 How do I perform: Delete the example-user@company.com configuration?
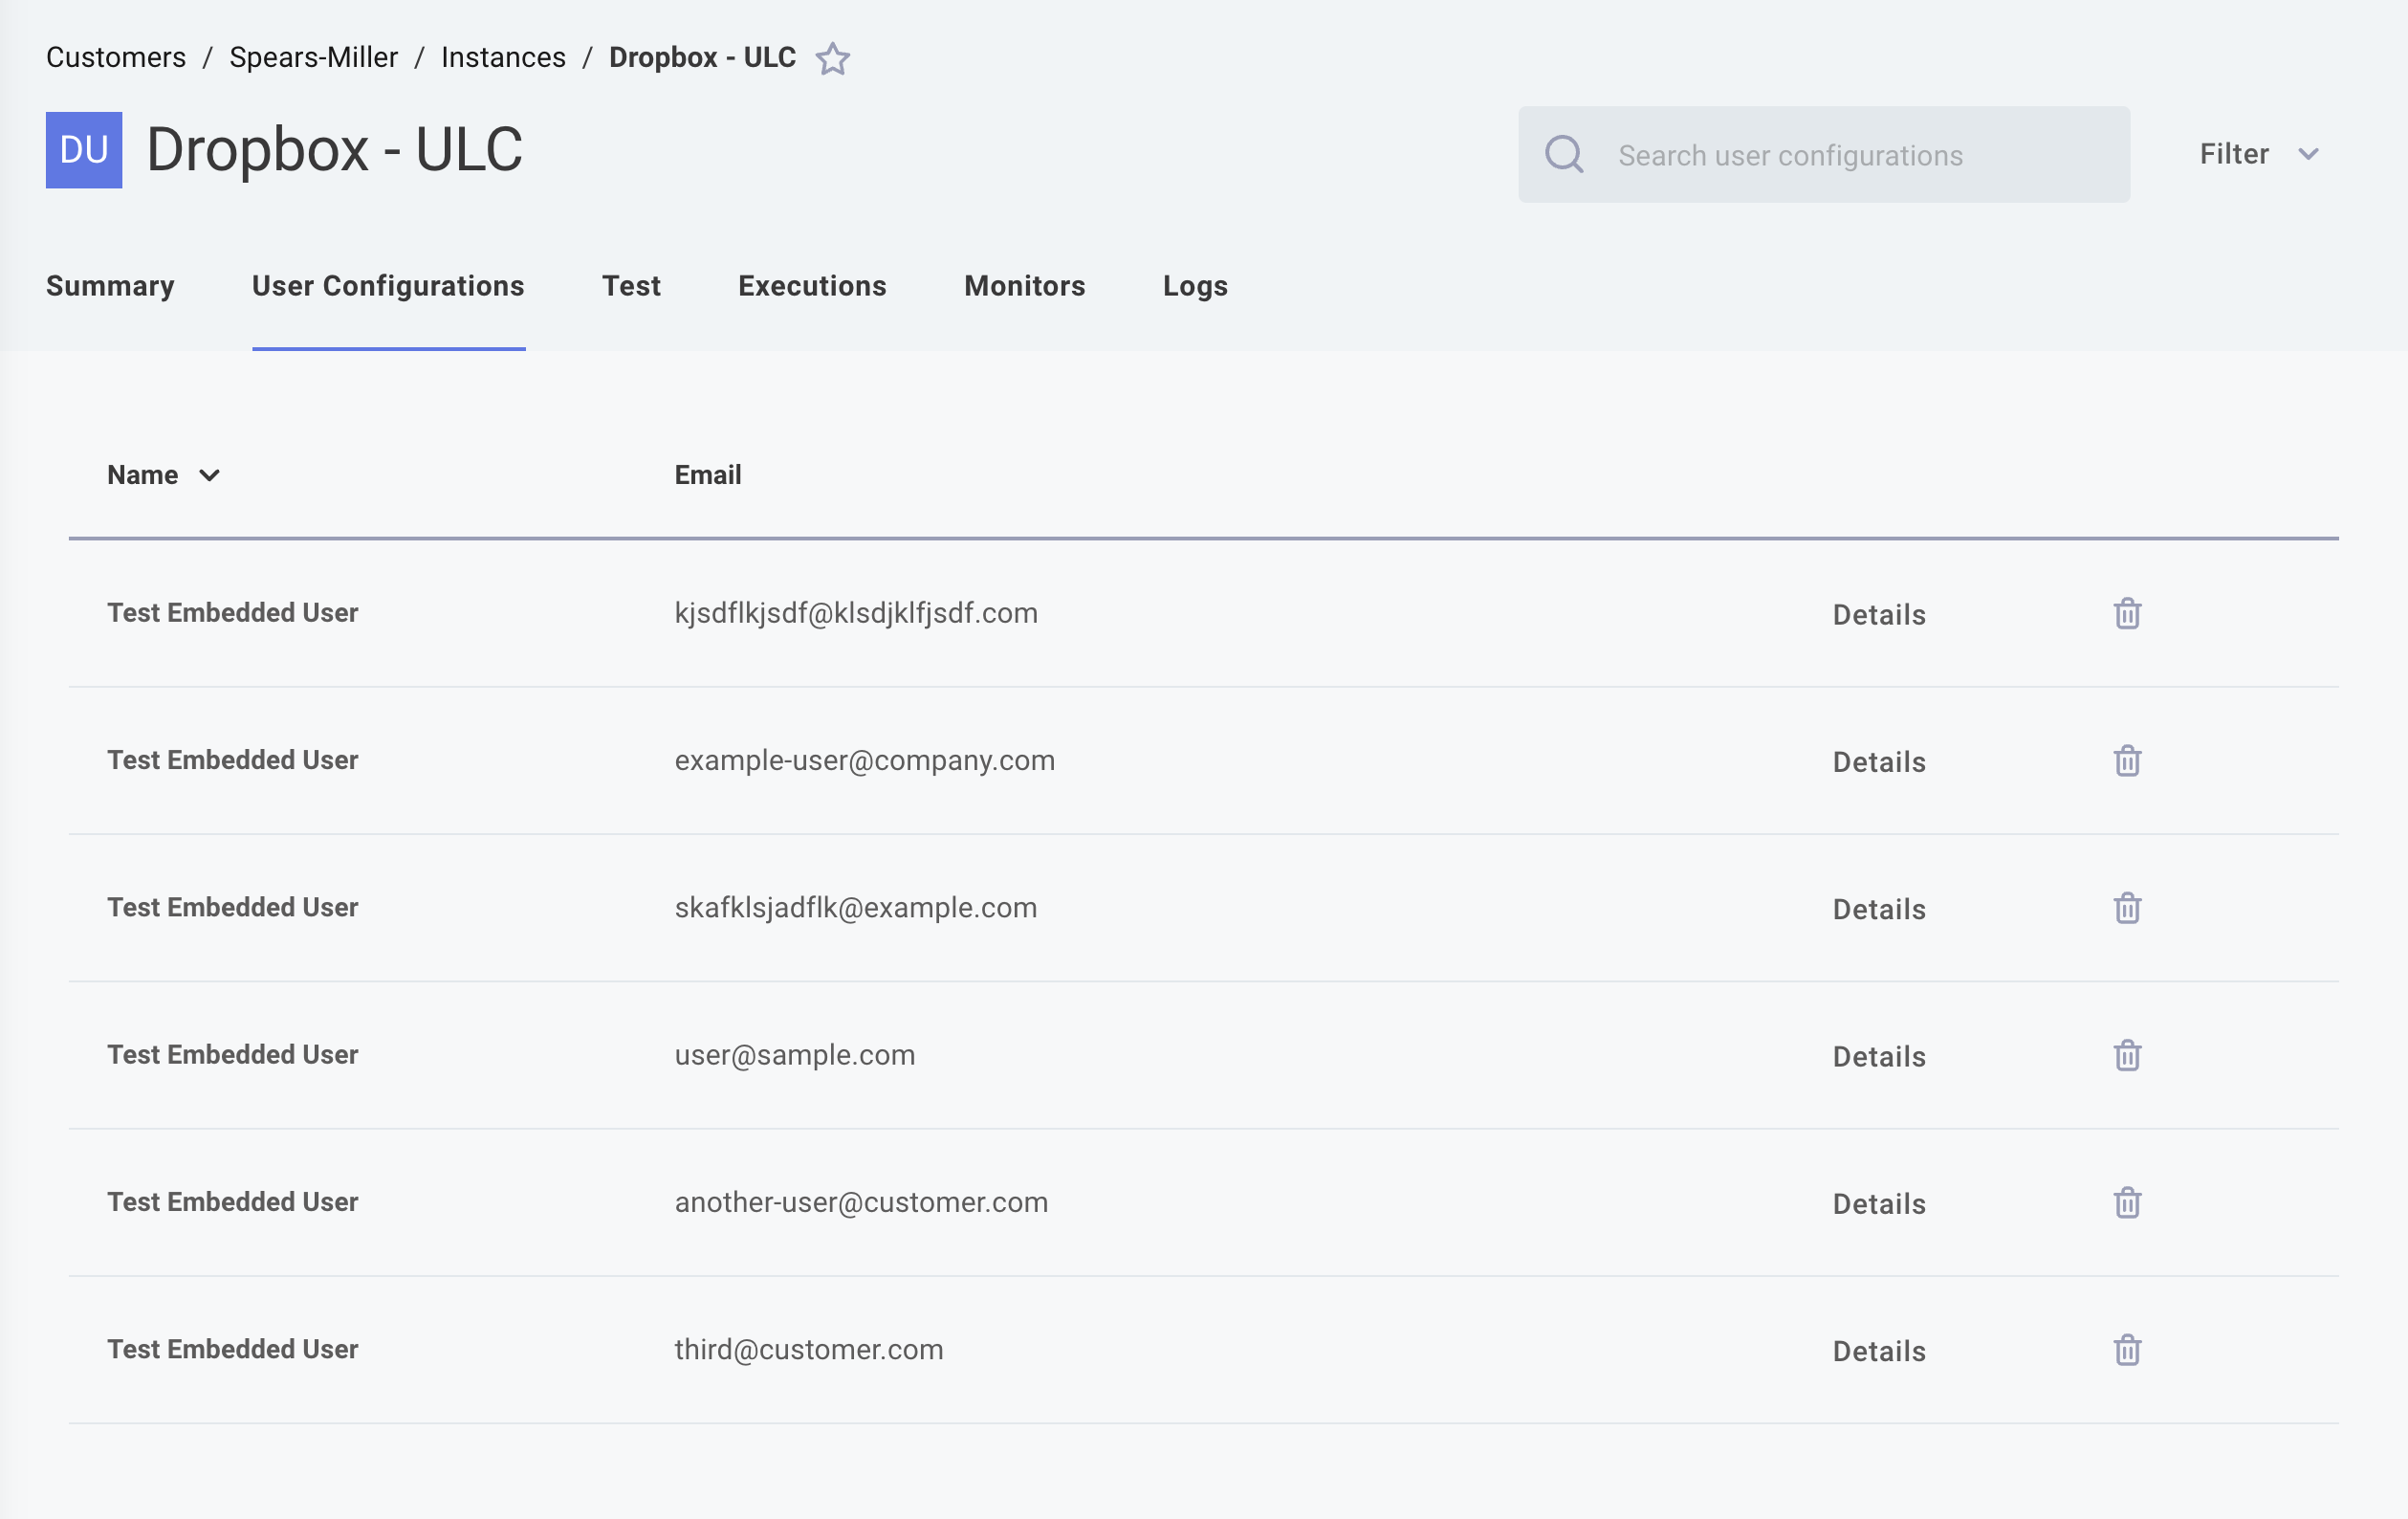[x=2127, y=761]
